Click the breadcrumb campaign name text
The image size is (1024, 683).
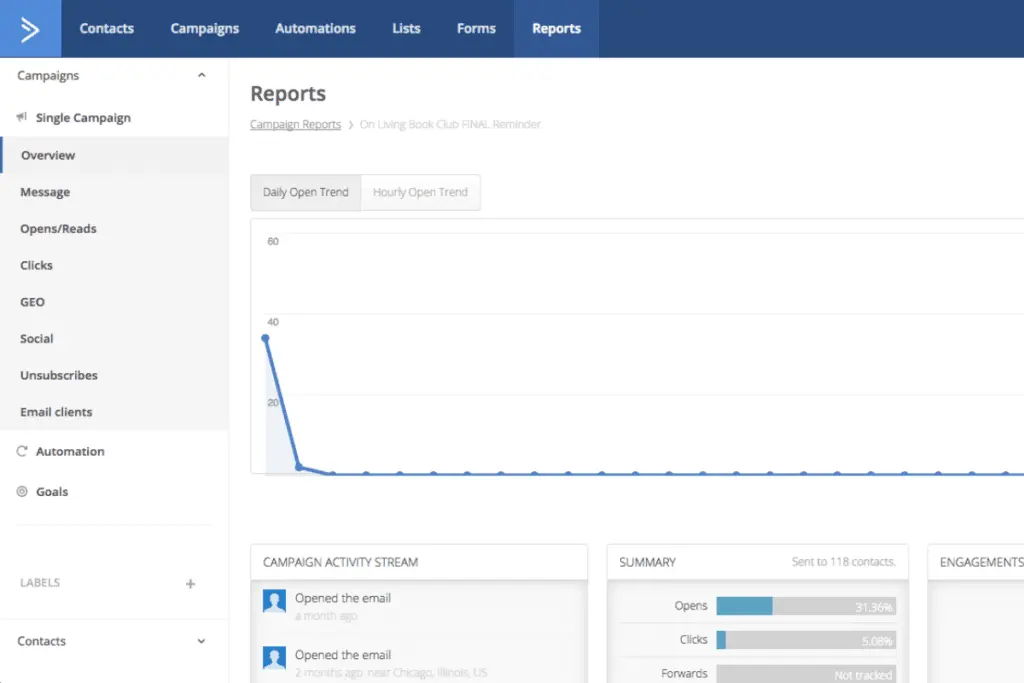coord(450,124)
